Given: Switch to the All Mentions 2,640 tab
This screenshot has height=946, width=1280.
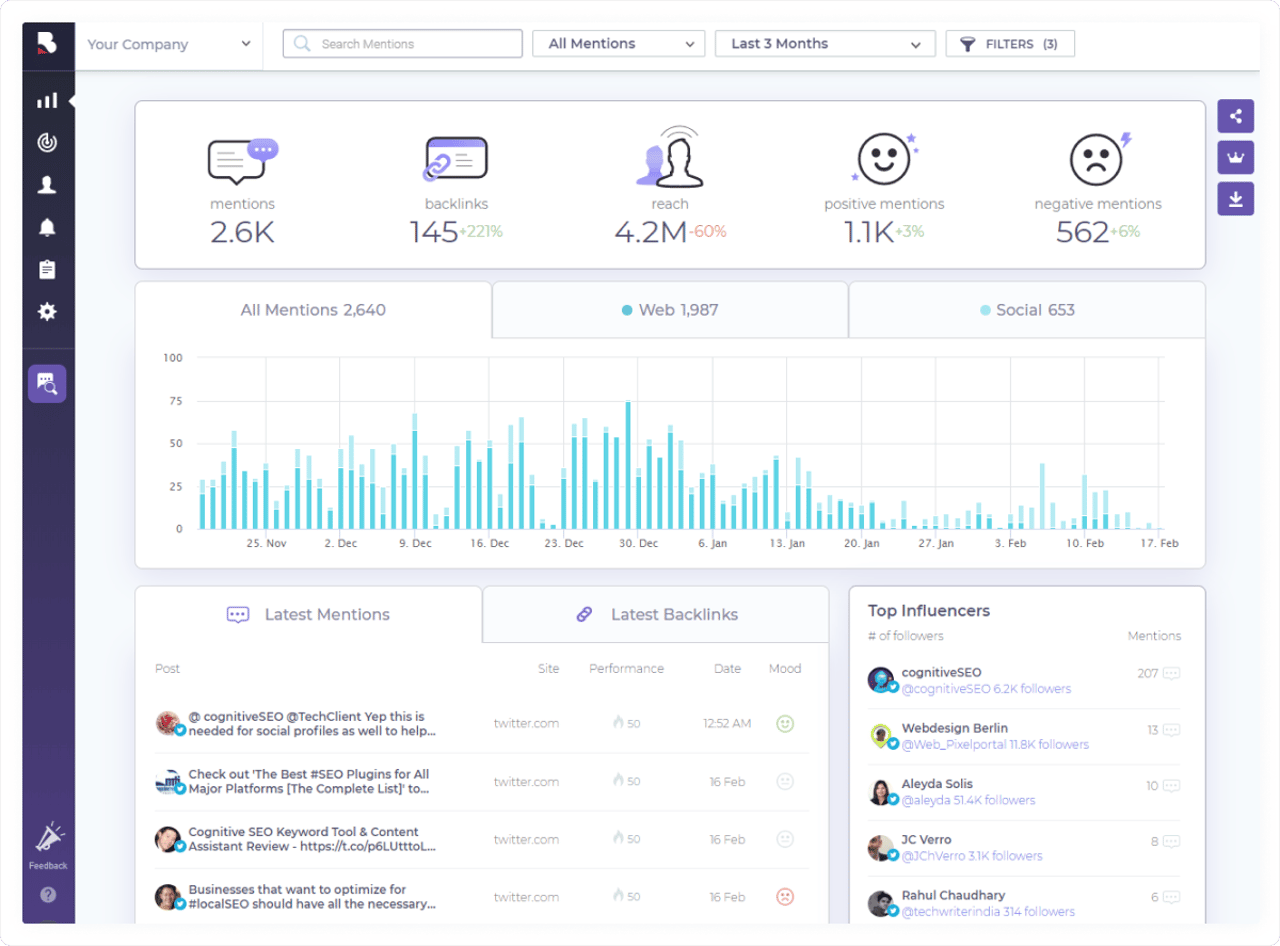Looking at the screenshot, I should click(x=313, y=310).
